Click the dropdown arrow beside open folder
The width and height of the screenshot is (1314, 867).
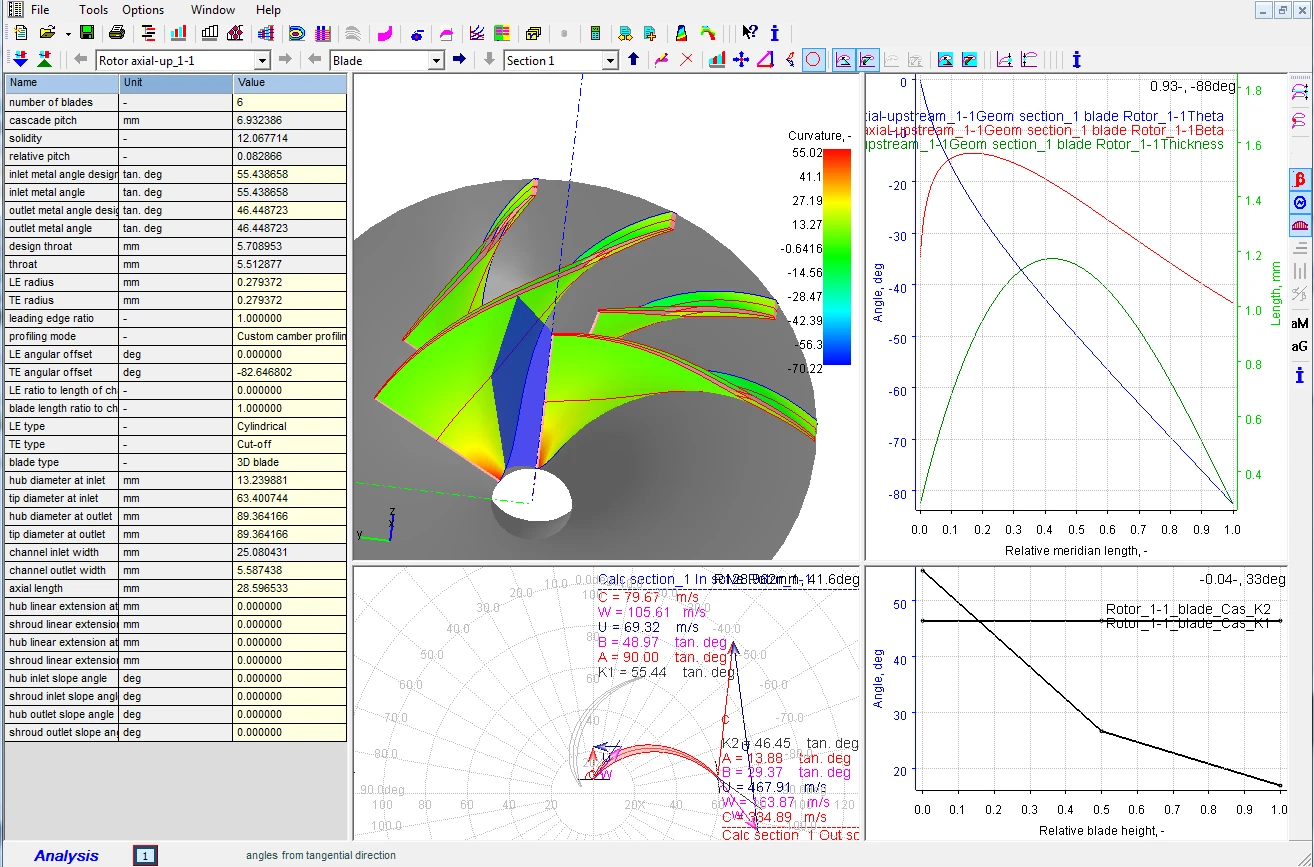point(67,33)
